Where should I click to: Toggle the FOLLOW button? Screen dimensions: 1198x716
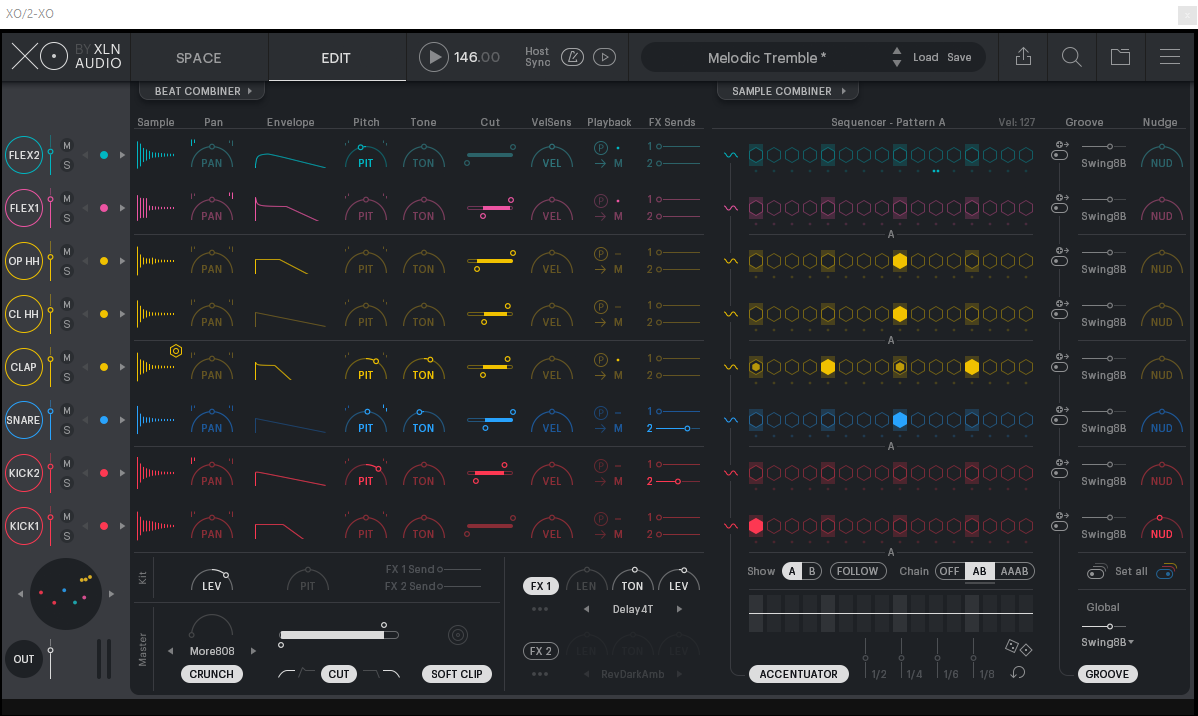coord(857,571)
